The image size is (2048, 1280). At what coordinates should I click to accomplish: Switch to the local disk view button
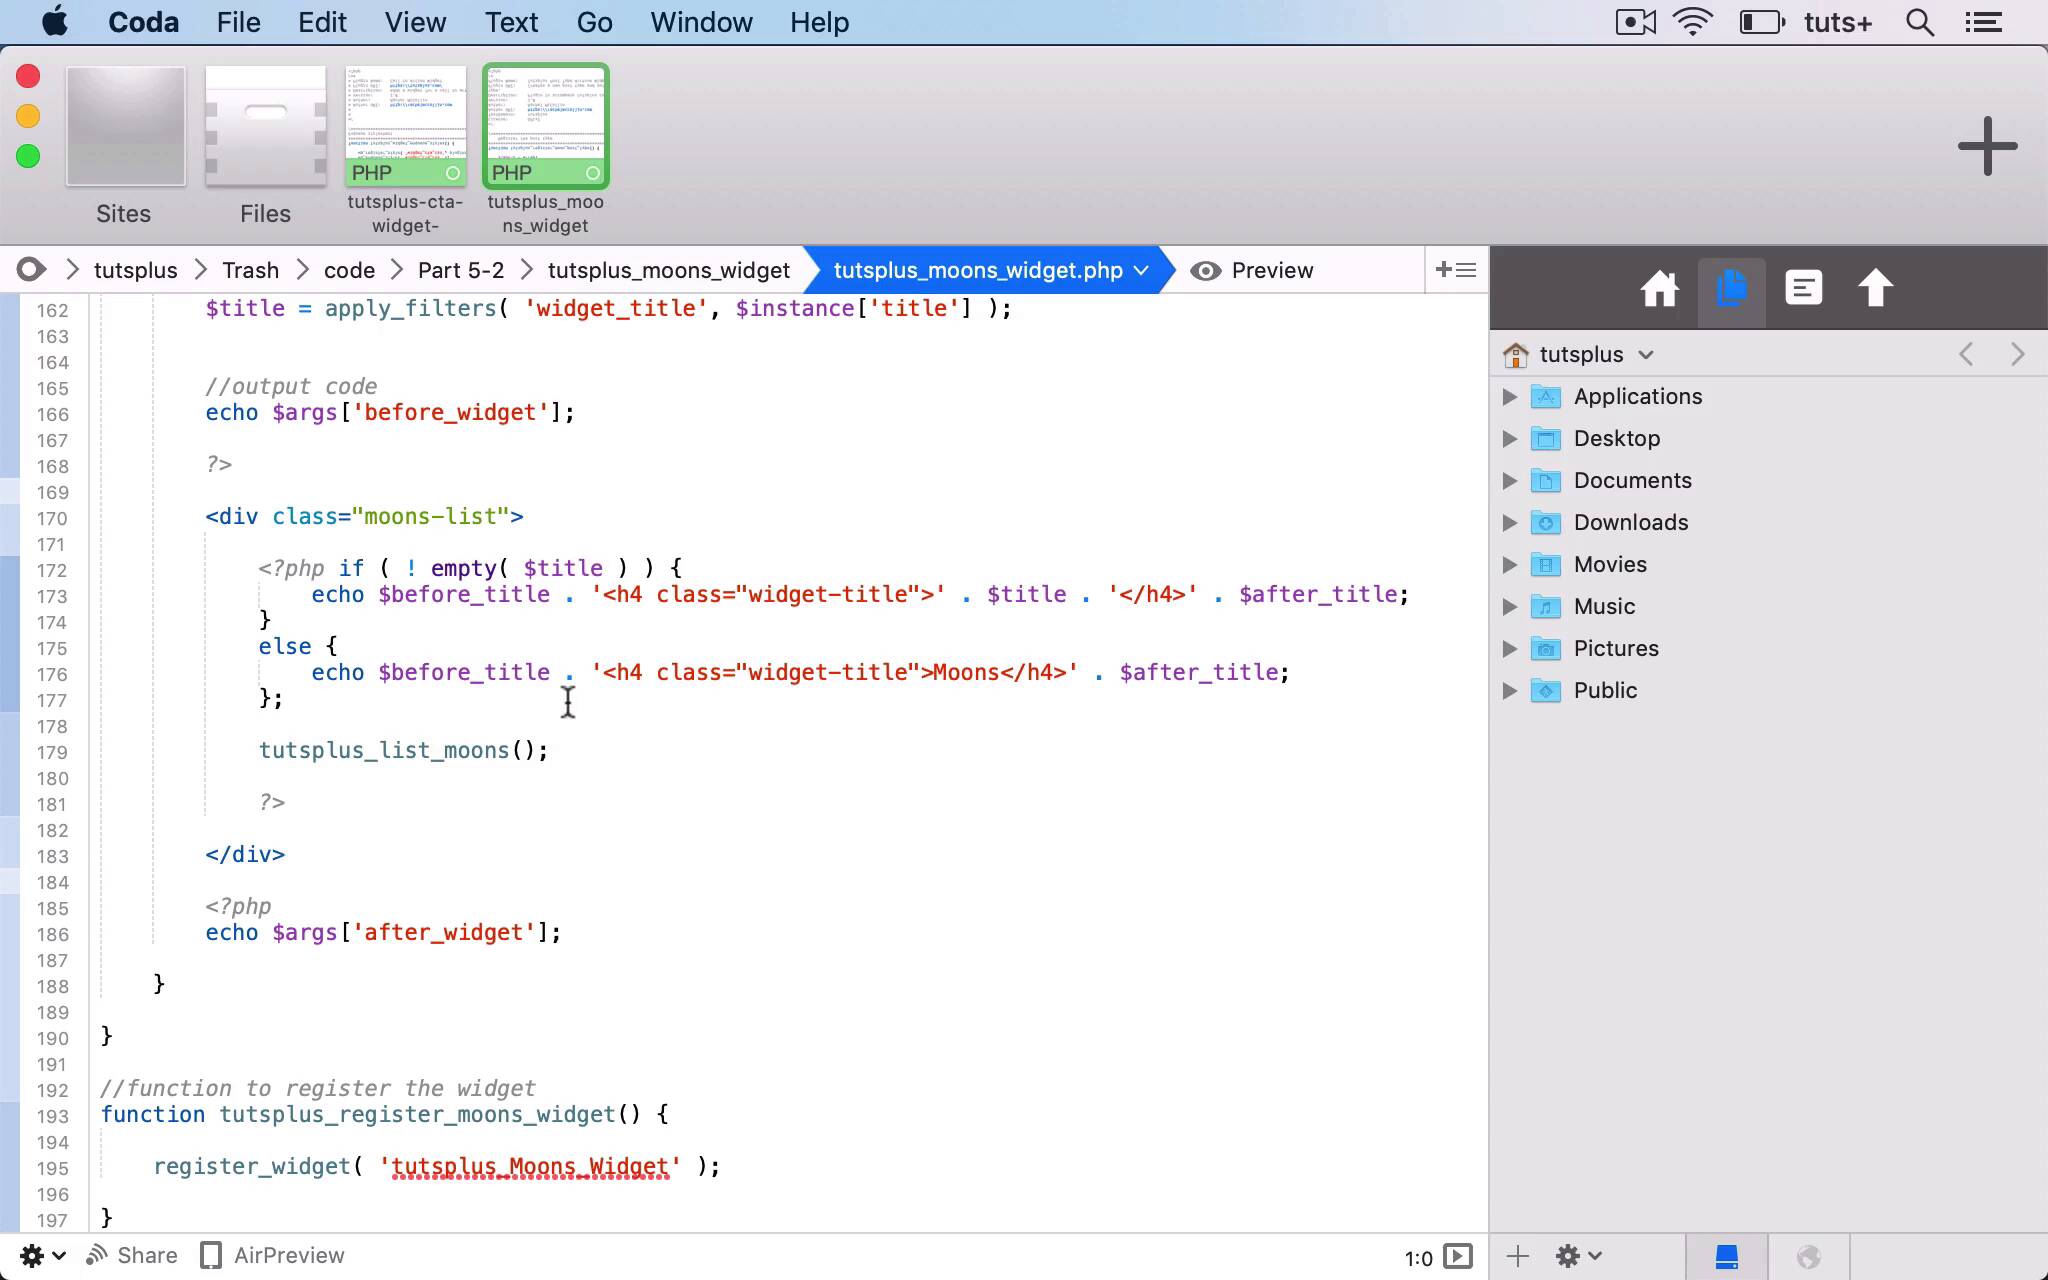point(1726,1257)
